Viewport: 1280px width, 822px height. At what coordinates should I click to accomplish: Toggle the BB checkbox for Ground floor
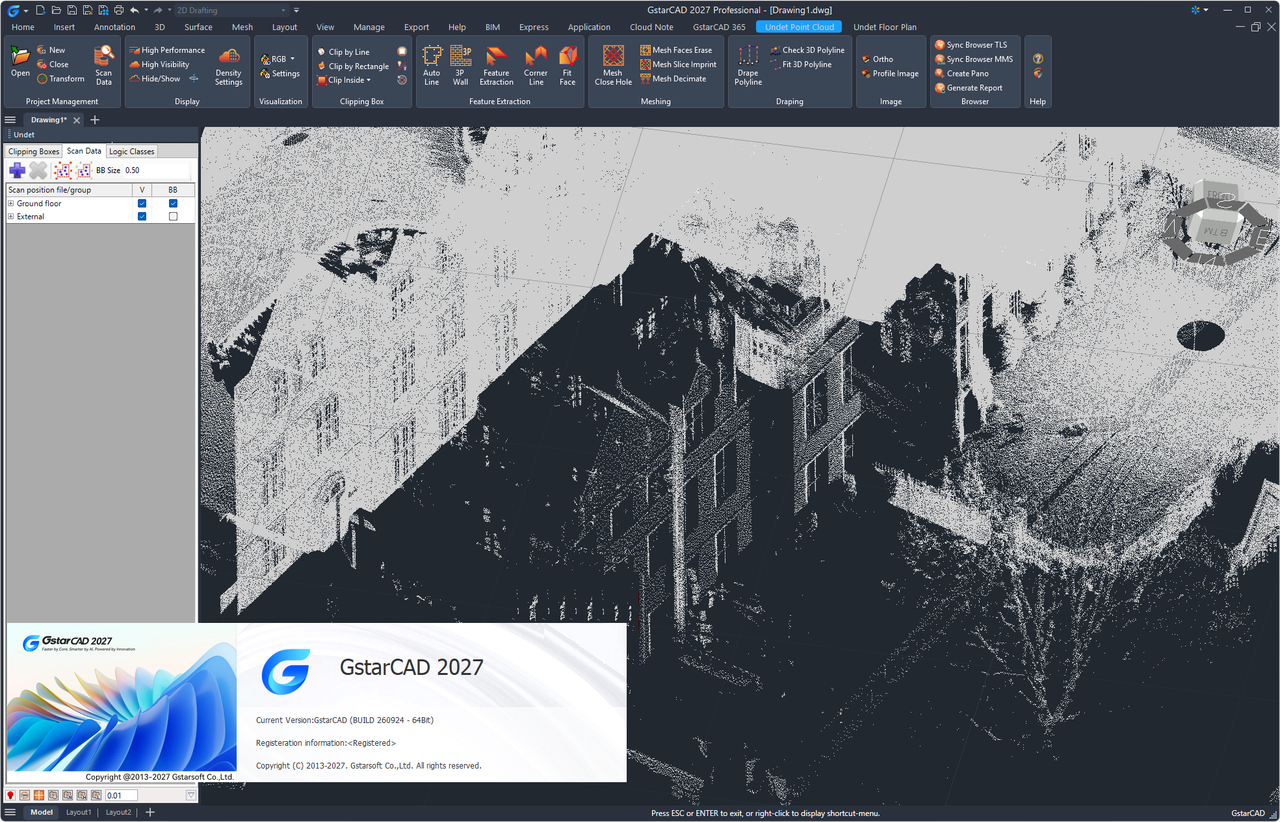173,203
